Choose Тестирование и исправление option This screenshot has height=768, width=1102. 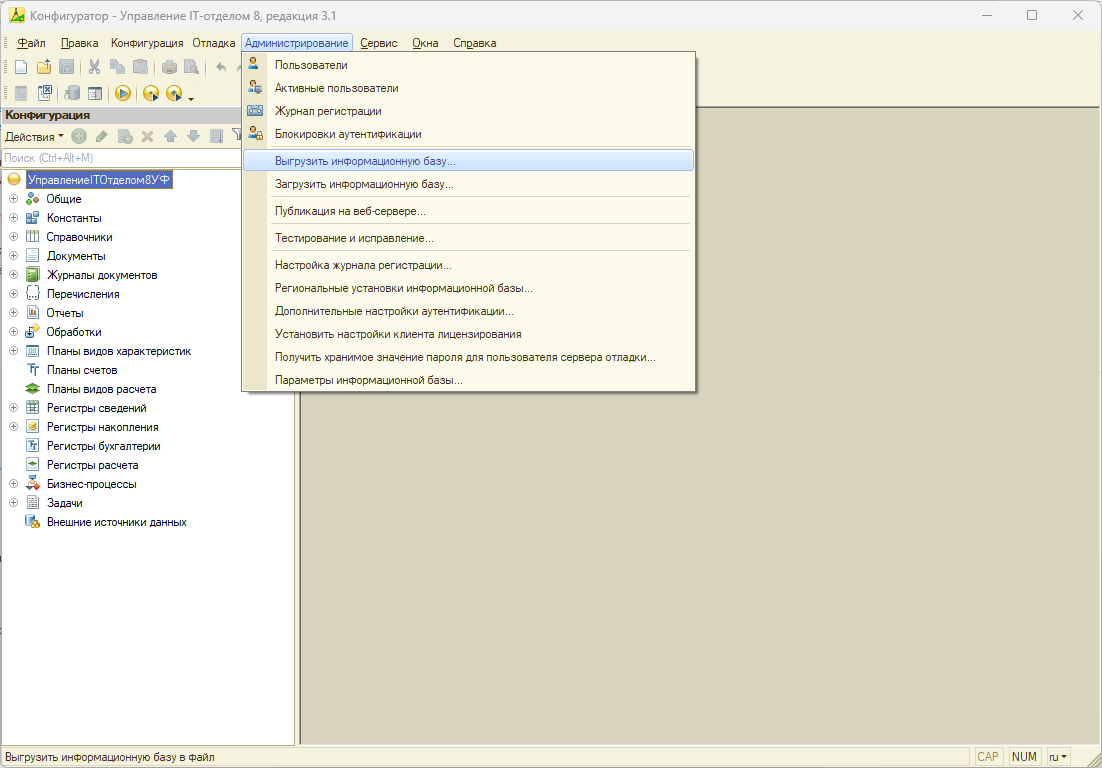point(354,238)
